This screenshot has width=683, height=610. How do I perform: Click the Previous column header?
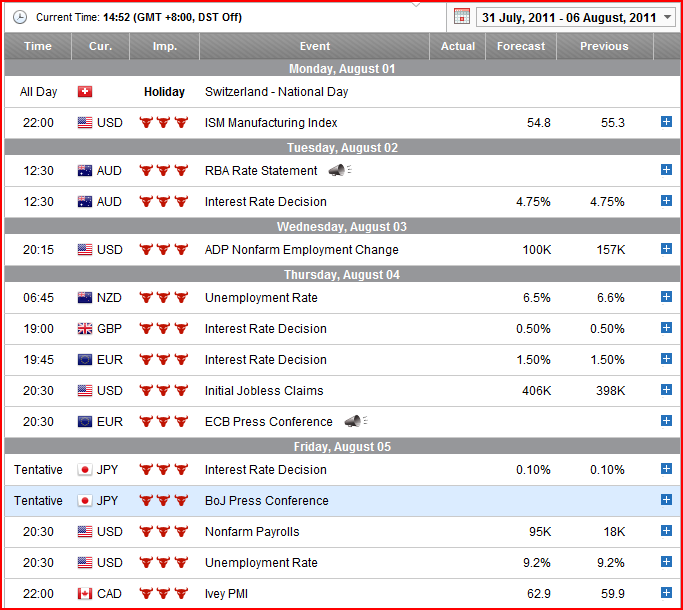click(x=605, y=46)
